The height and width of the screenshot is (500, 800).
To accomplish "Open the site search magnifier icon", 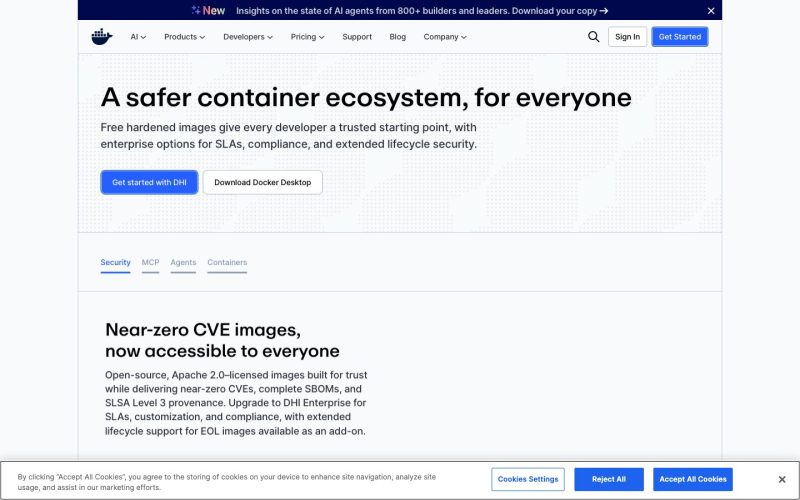I will point(593,37).
